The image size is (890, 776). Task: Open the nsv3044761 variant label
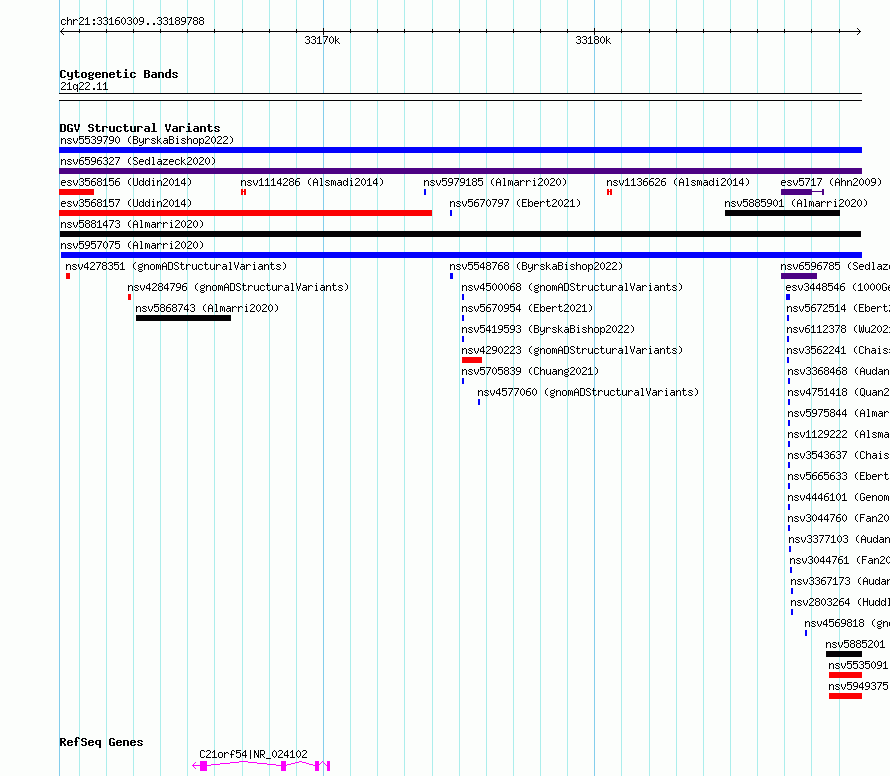click(x=839, y=560)
